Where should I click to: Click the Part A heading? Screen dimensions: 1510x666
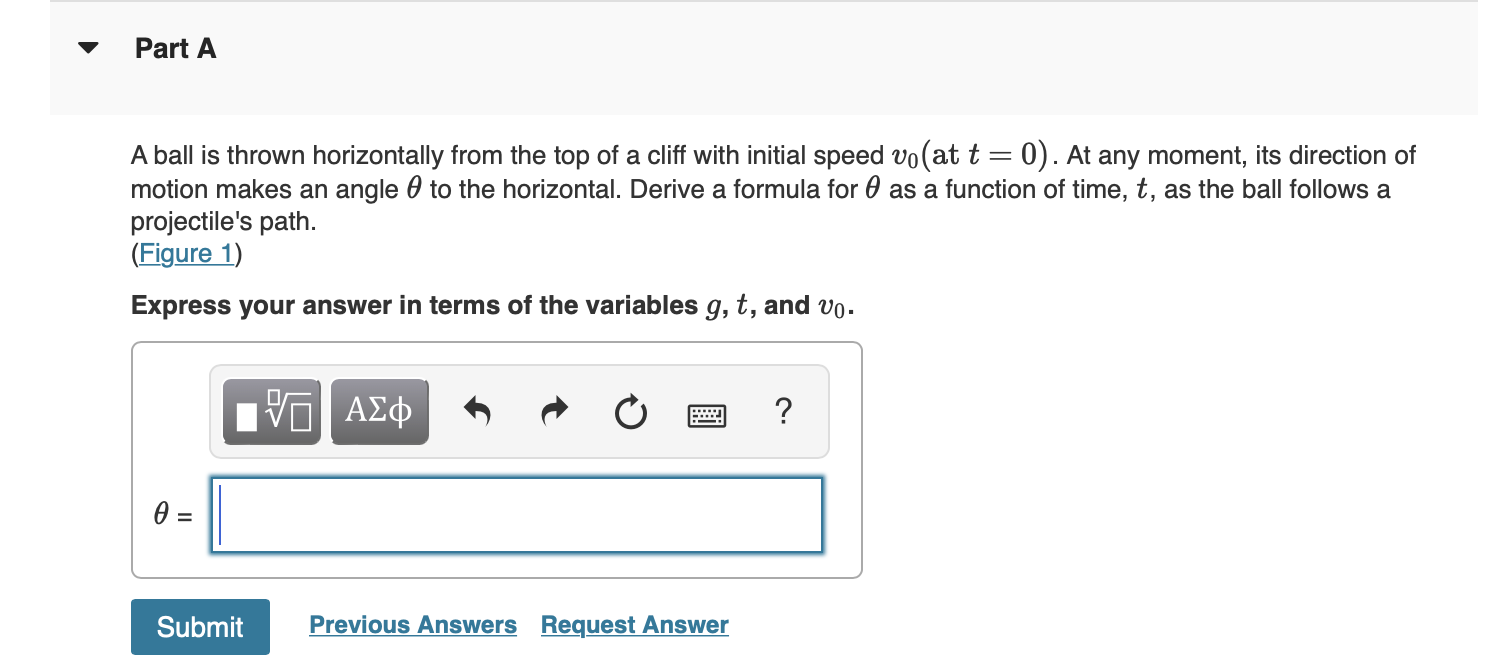pos(176,47)
